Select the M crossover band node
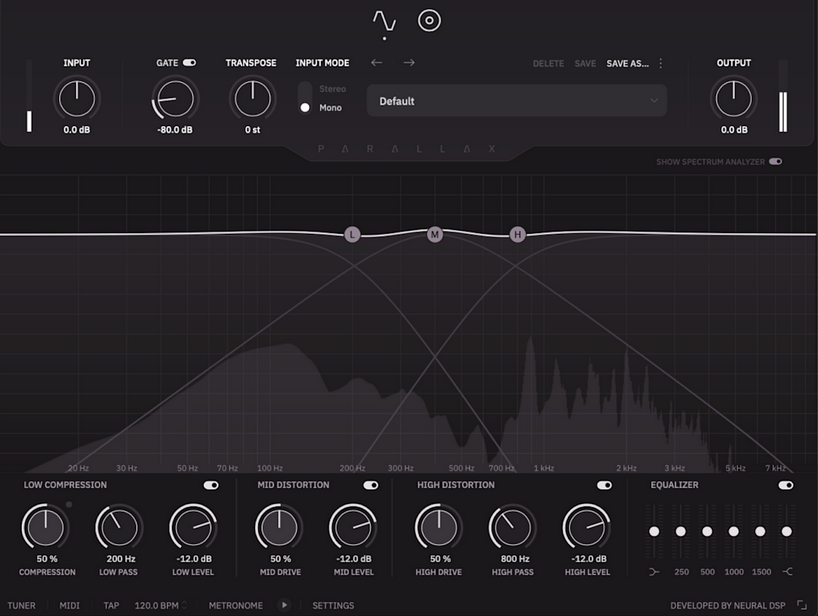 (x=435, y=235)
